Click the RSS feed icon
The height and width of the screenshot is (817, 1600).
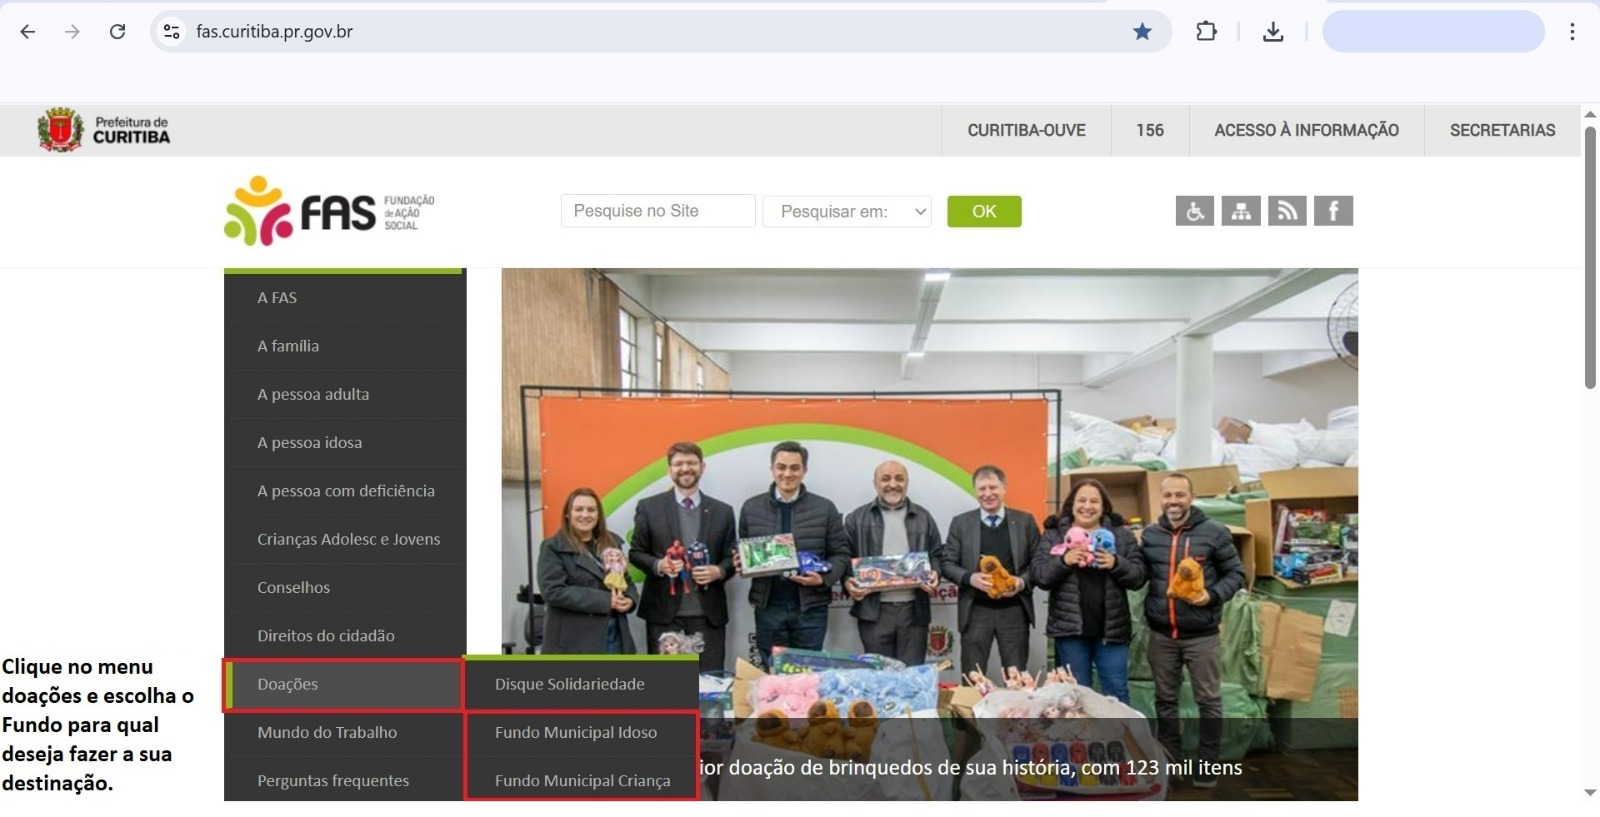tap(1287, 211)
